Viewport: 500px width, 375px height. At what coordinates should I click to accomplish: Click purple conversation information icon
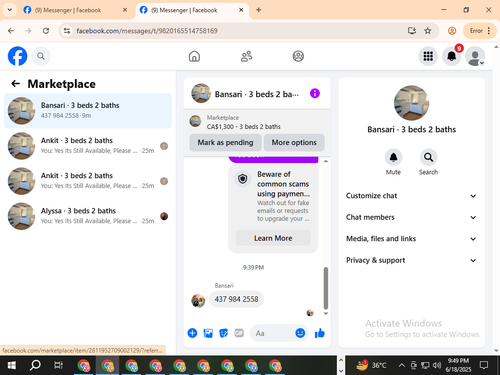point(315,93)
